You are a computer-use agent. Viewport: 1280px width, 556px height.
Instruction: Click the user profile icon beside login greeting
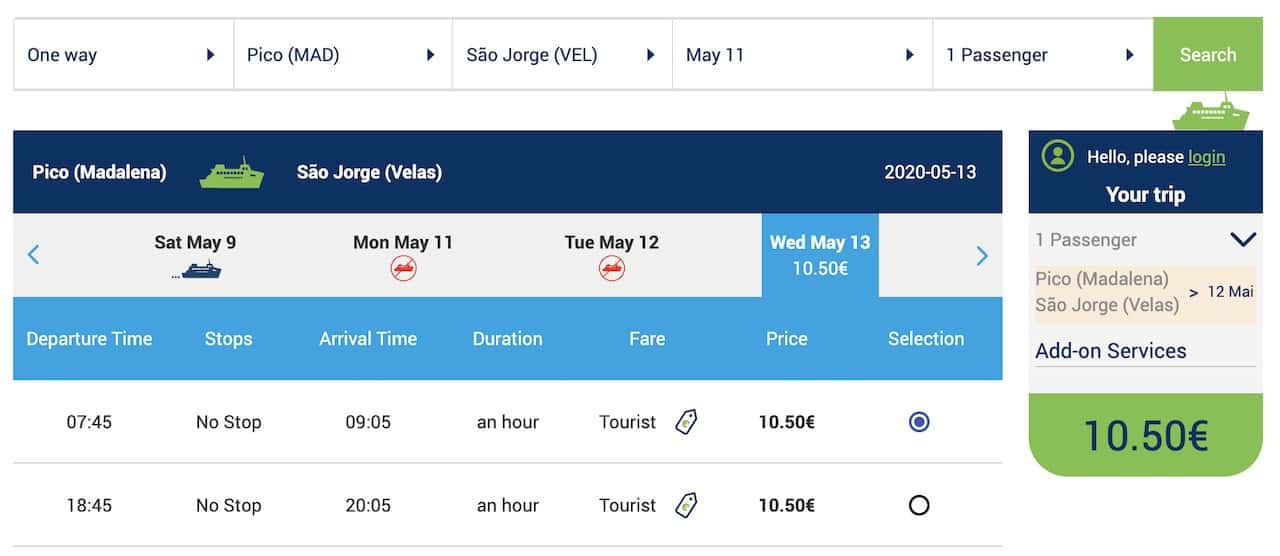1058,156
